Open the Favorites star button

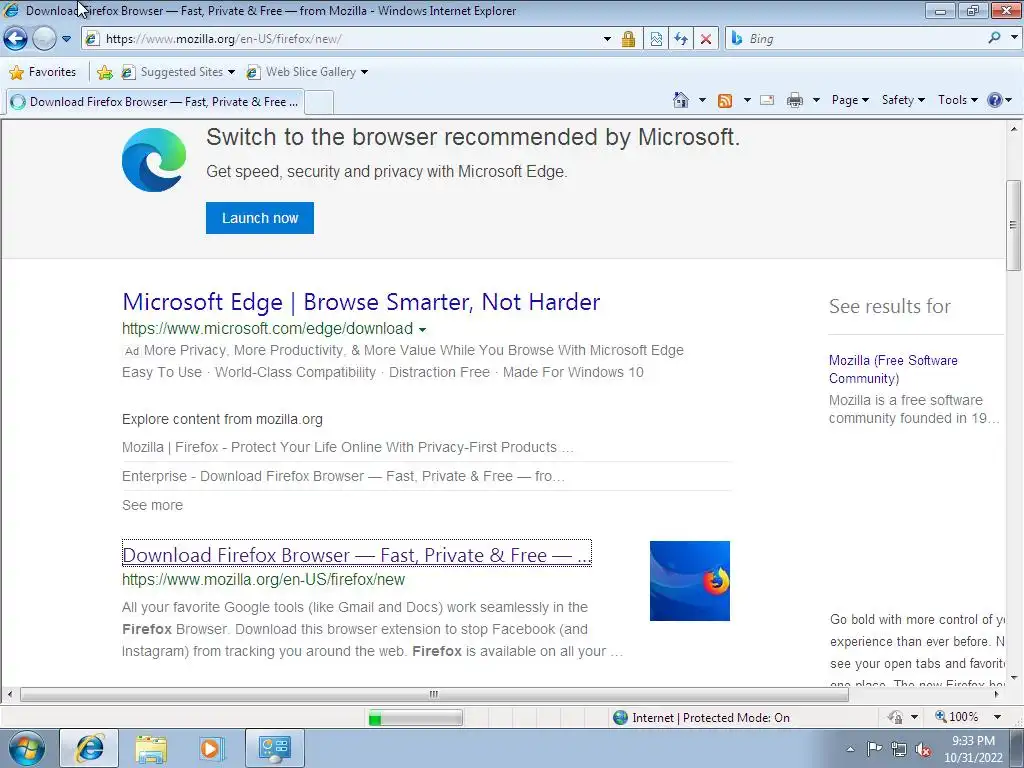(43, 72)
